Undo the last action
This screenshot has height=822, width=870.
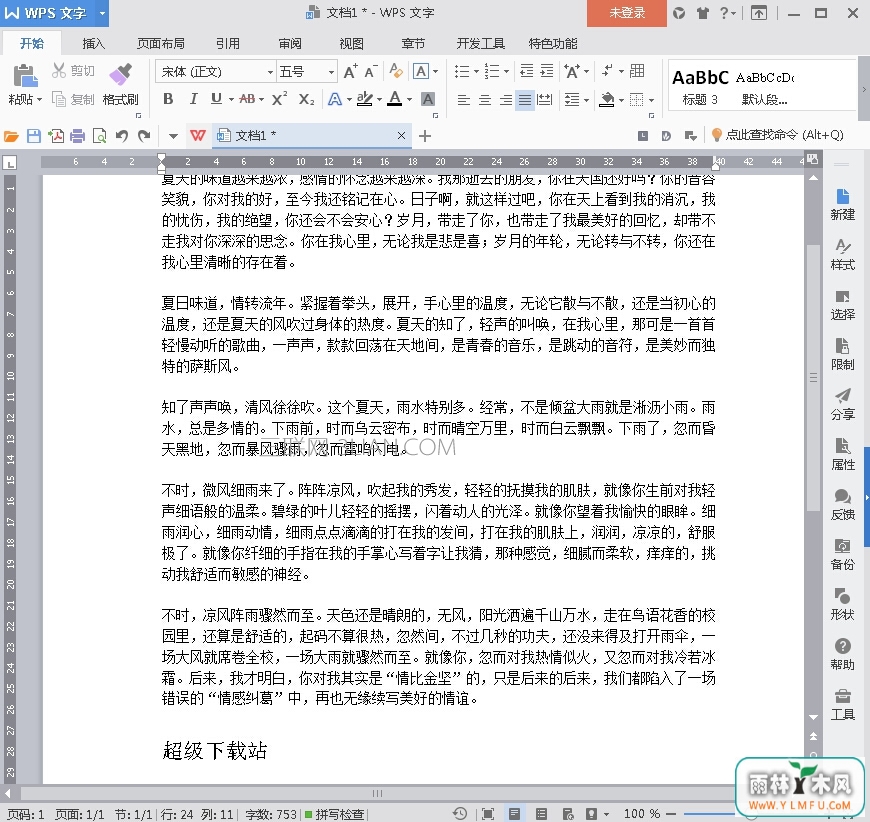point(122,135)
